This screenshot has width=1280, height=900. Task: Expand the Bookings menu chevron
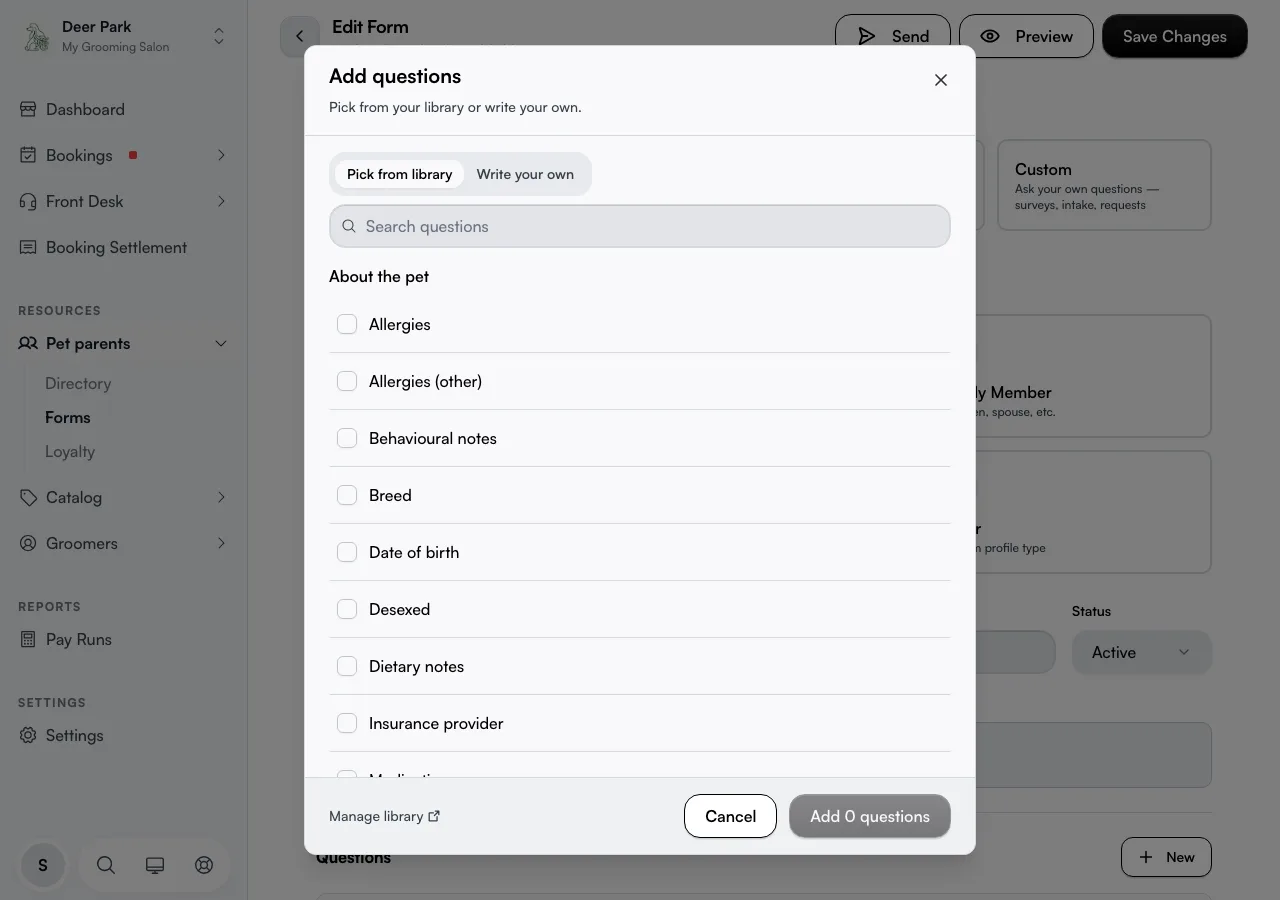point(221,155)
